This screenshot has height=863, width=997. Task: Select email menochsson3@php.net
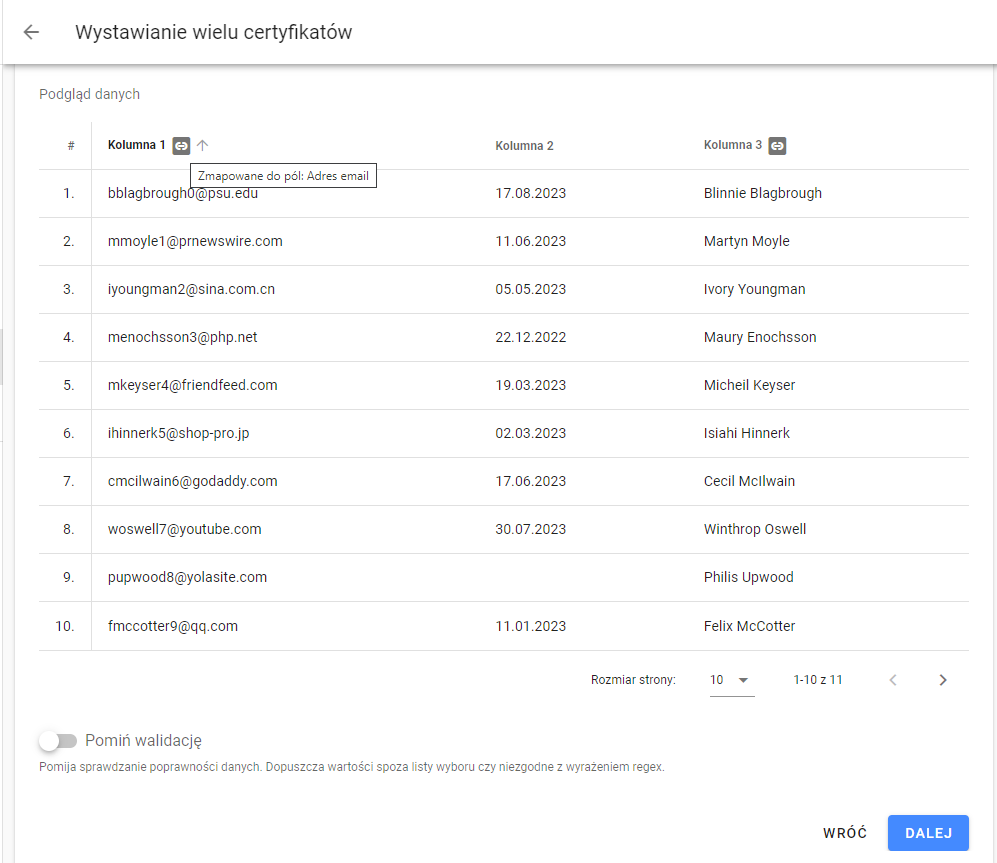[182, 337]
